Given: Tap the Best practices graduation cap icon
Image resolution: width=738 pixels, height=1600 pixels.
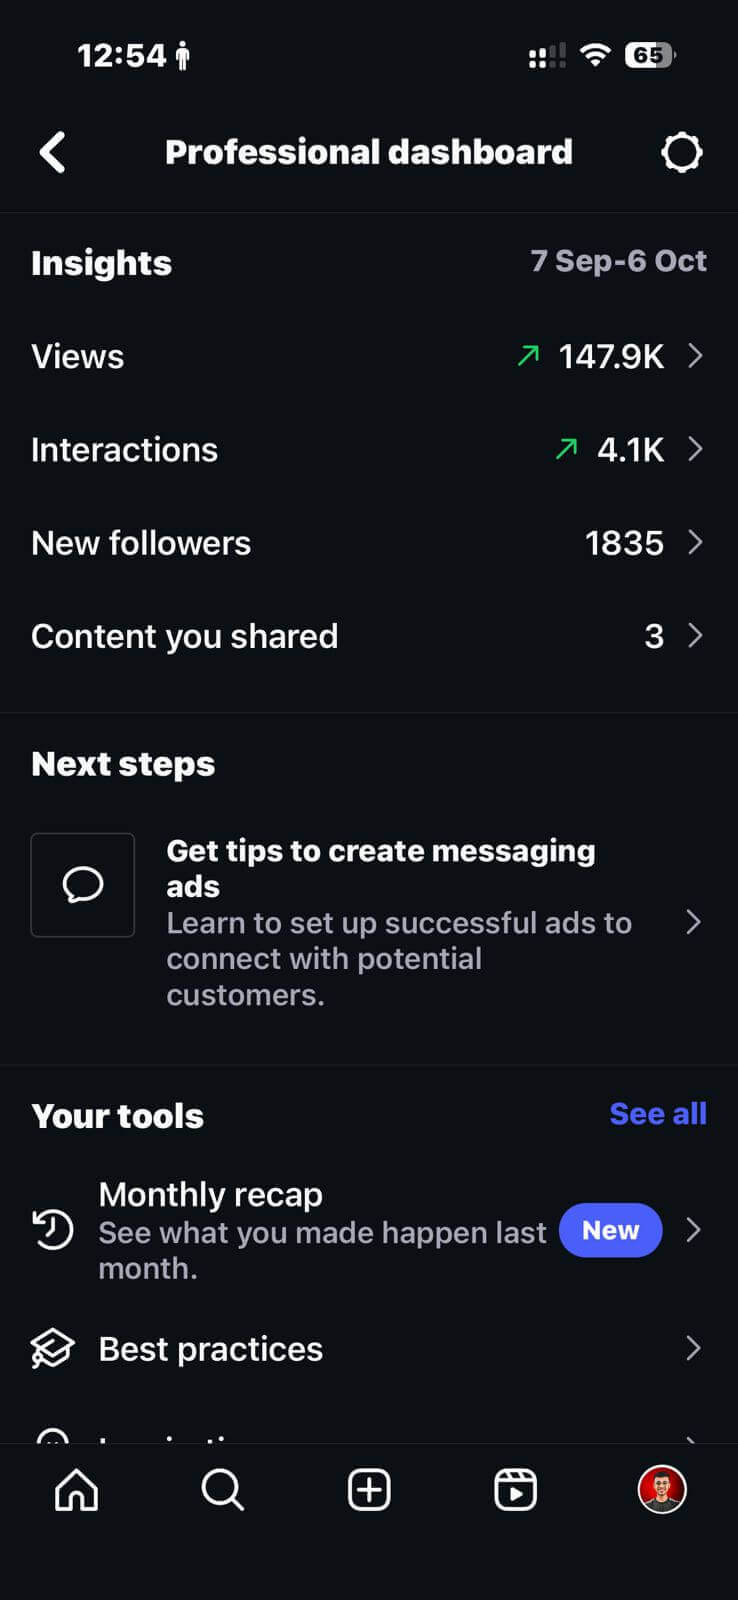Looking at the screenshot, I should pyautogui.click(x=53, y=1349).
